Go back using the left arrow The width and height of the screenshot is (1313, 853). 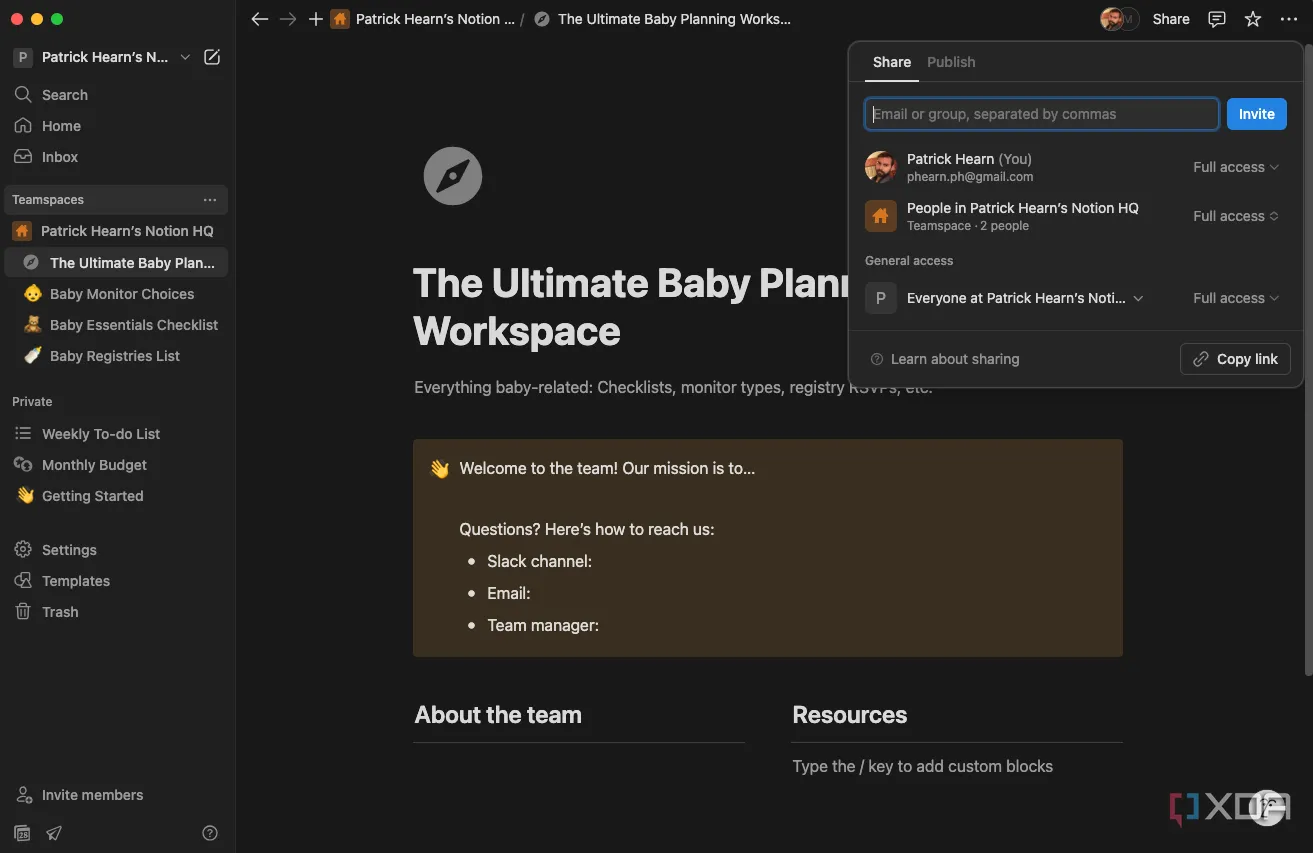[x=260, y=19]
